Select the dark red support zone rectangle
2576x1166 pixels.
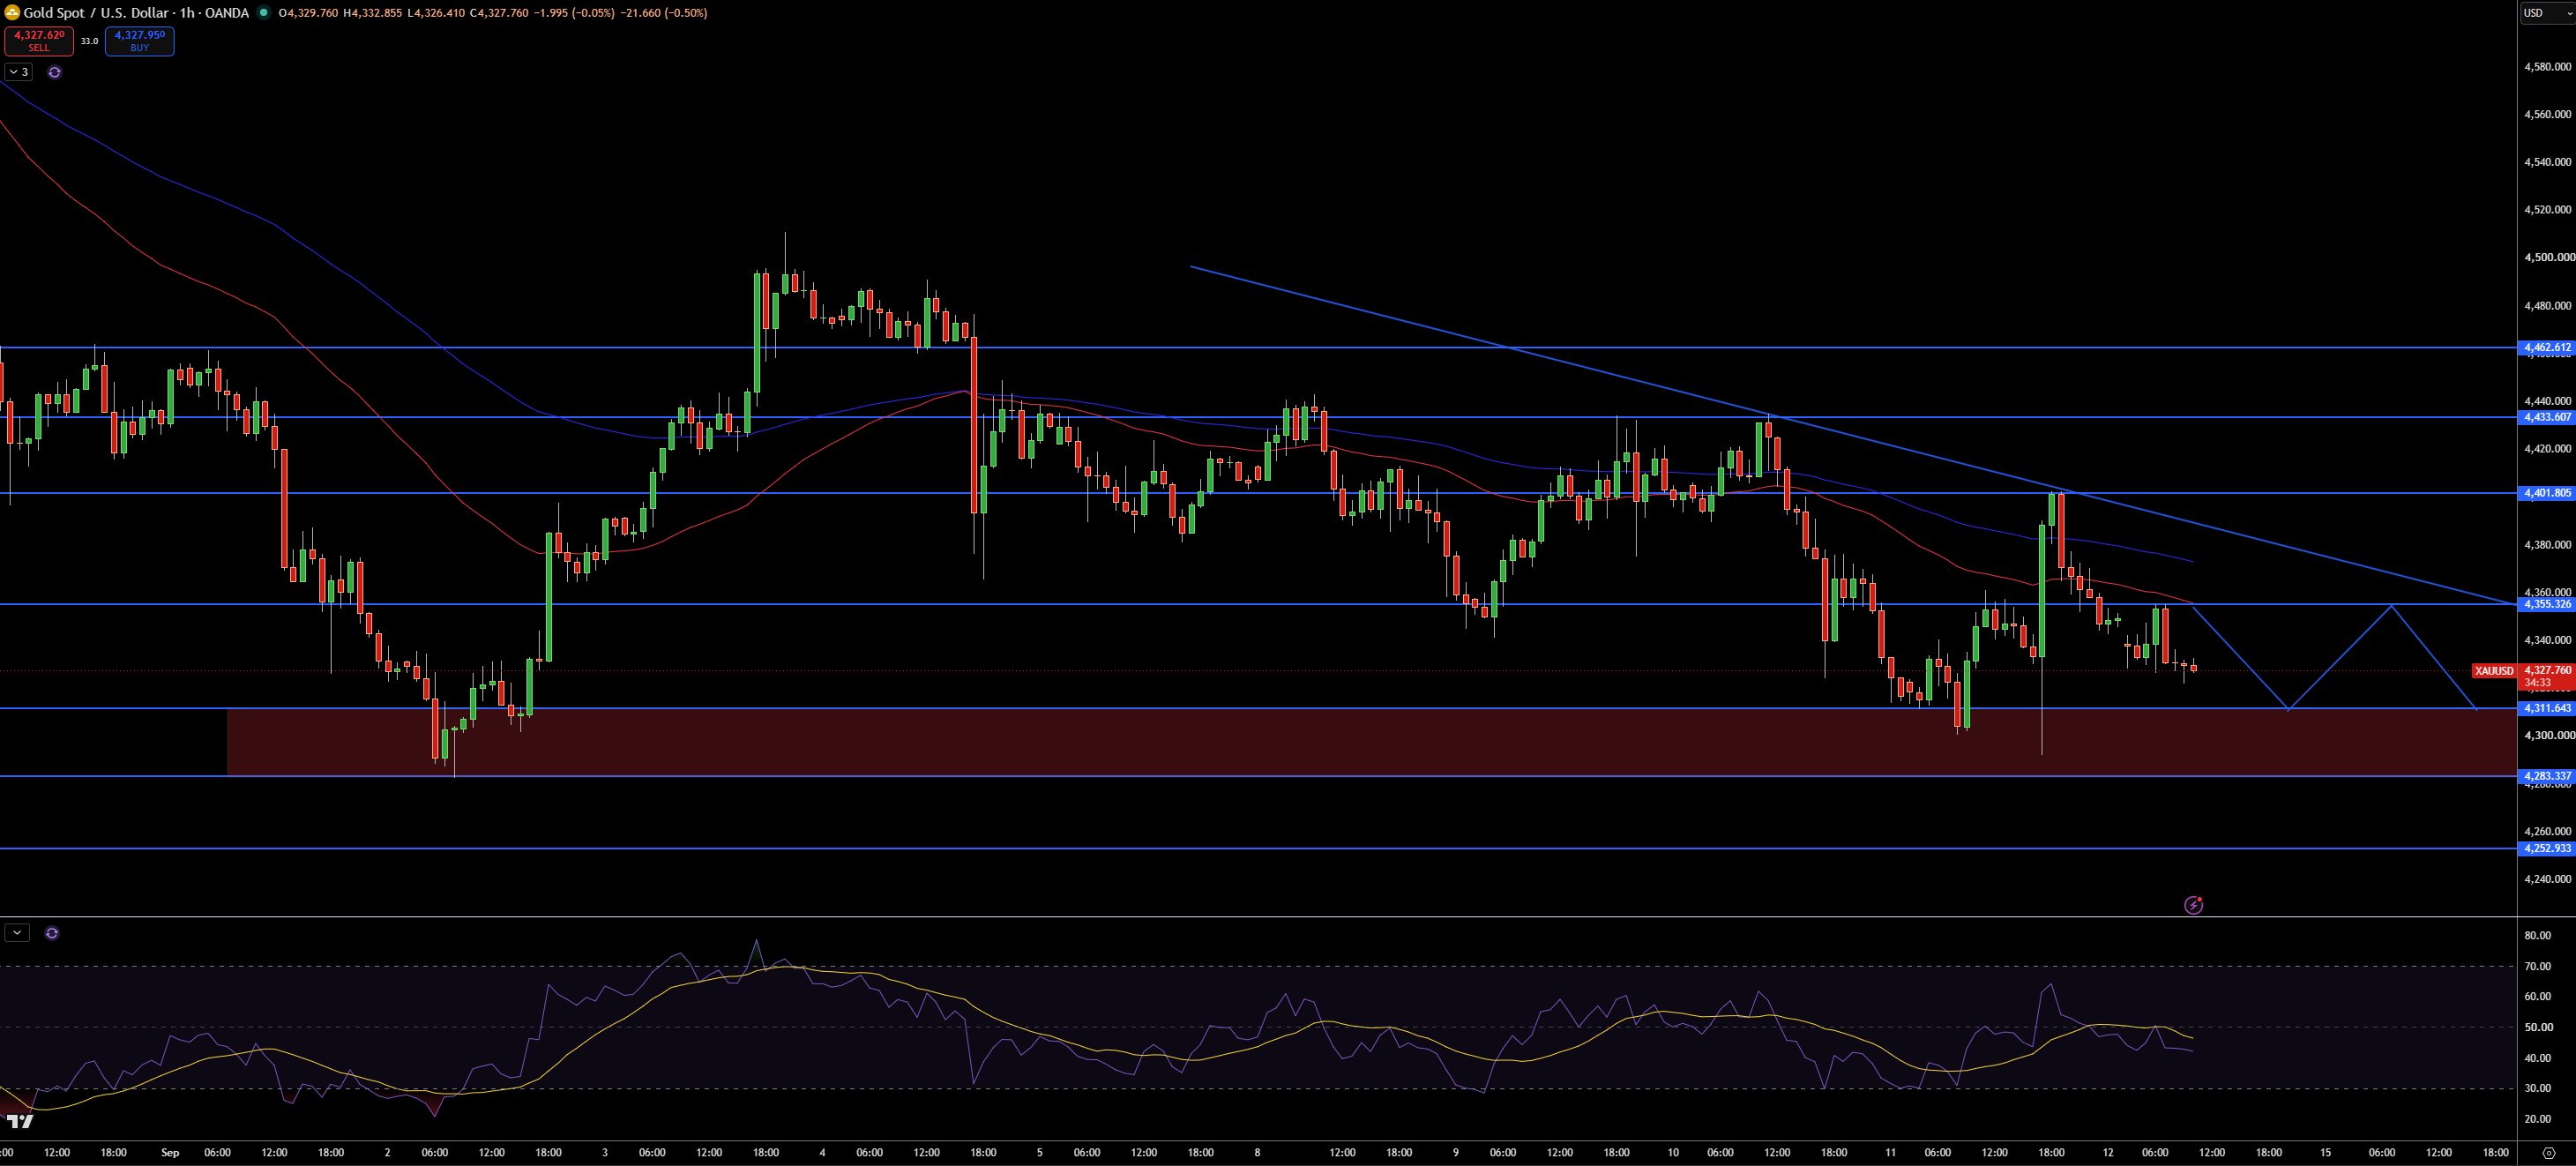(1371, 742)
